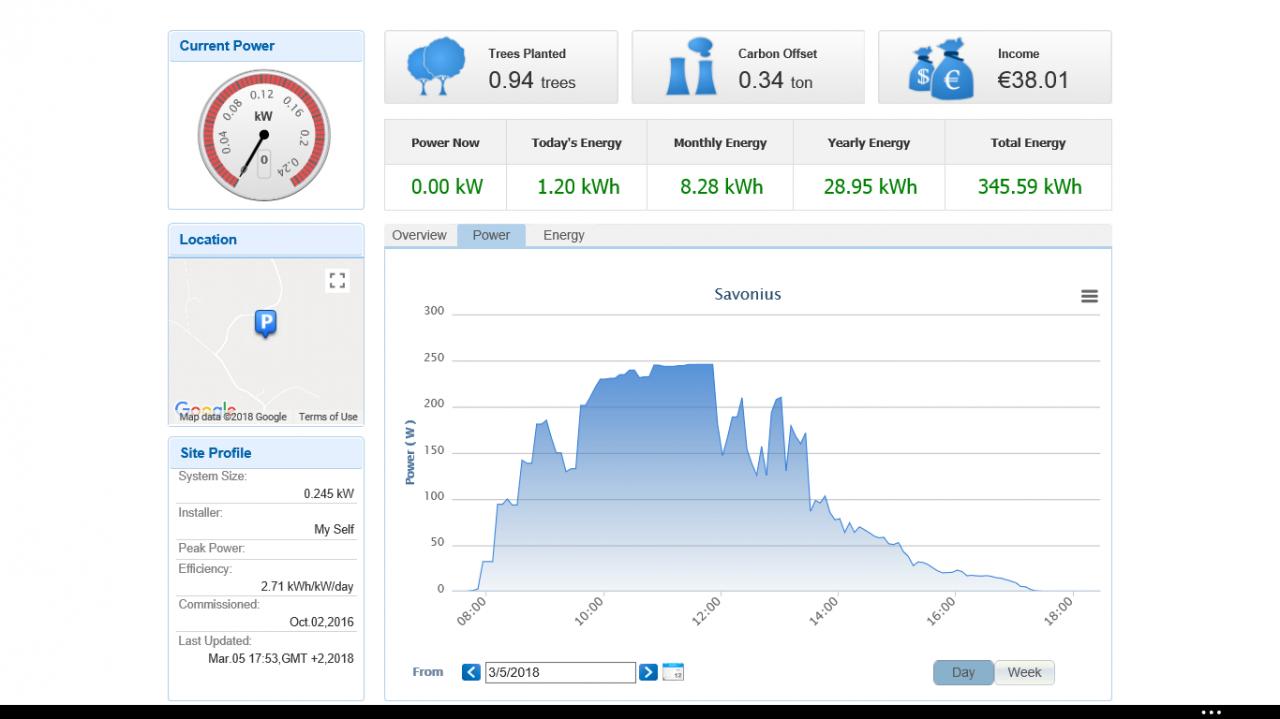Click the three-dot menu at bottom right

[1211, 712]
